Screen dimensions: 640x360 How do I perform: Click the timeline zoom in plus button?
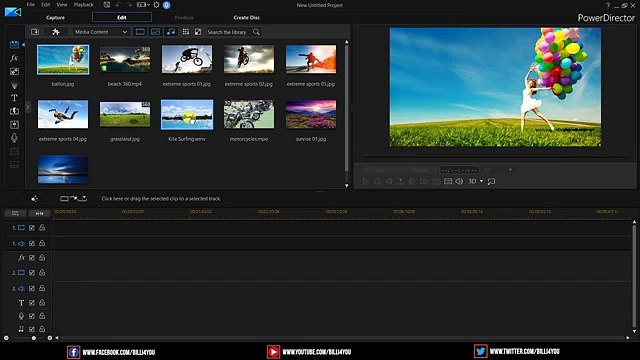click(x=50, y=338)
